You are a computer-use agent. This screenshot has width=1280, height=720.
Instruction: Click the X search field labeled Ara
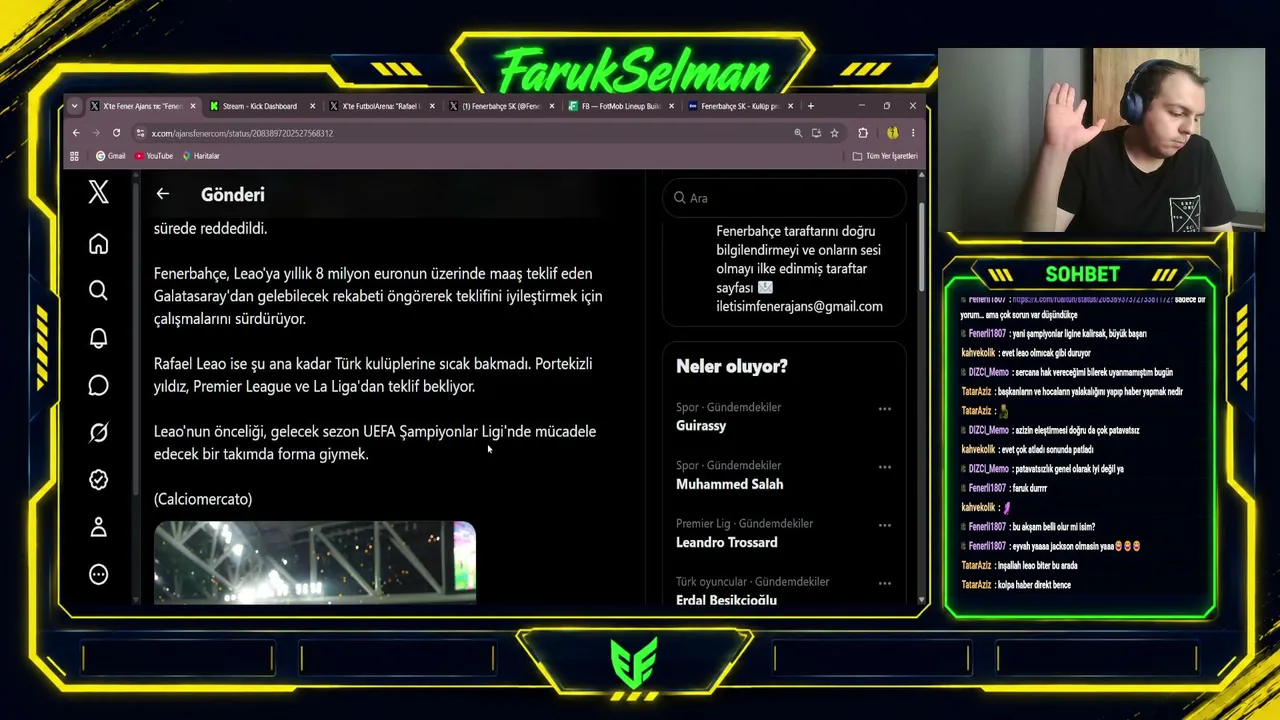pyautogui.click(x=784, y=198)
